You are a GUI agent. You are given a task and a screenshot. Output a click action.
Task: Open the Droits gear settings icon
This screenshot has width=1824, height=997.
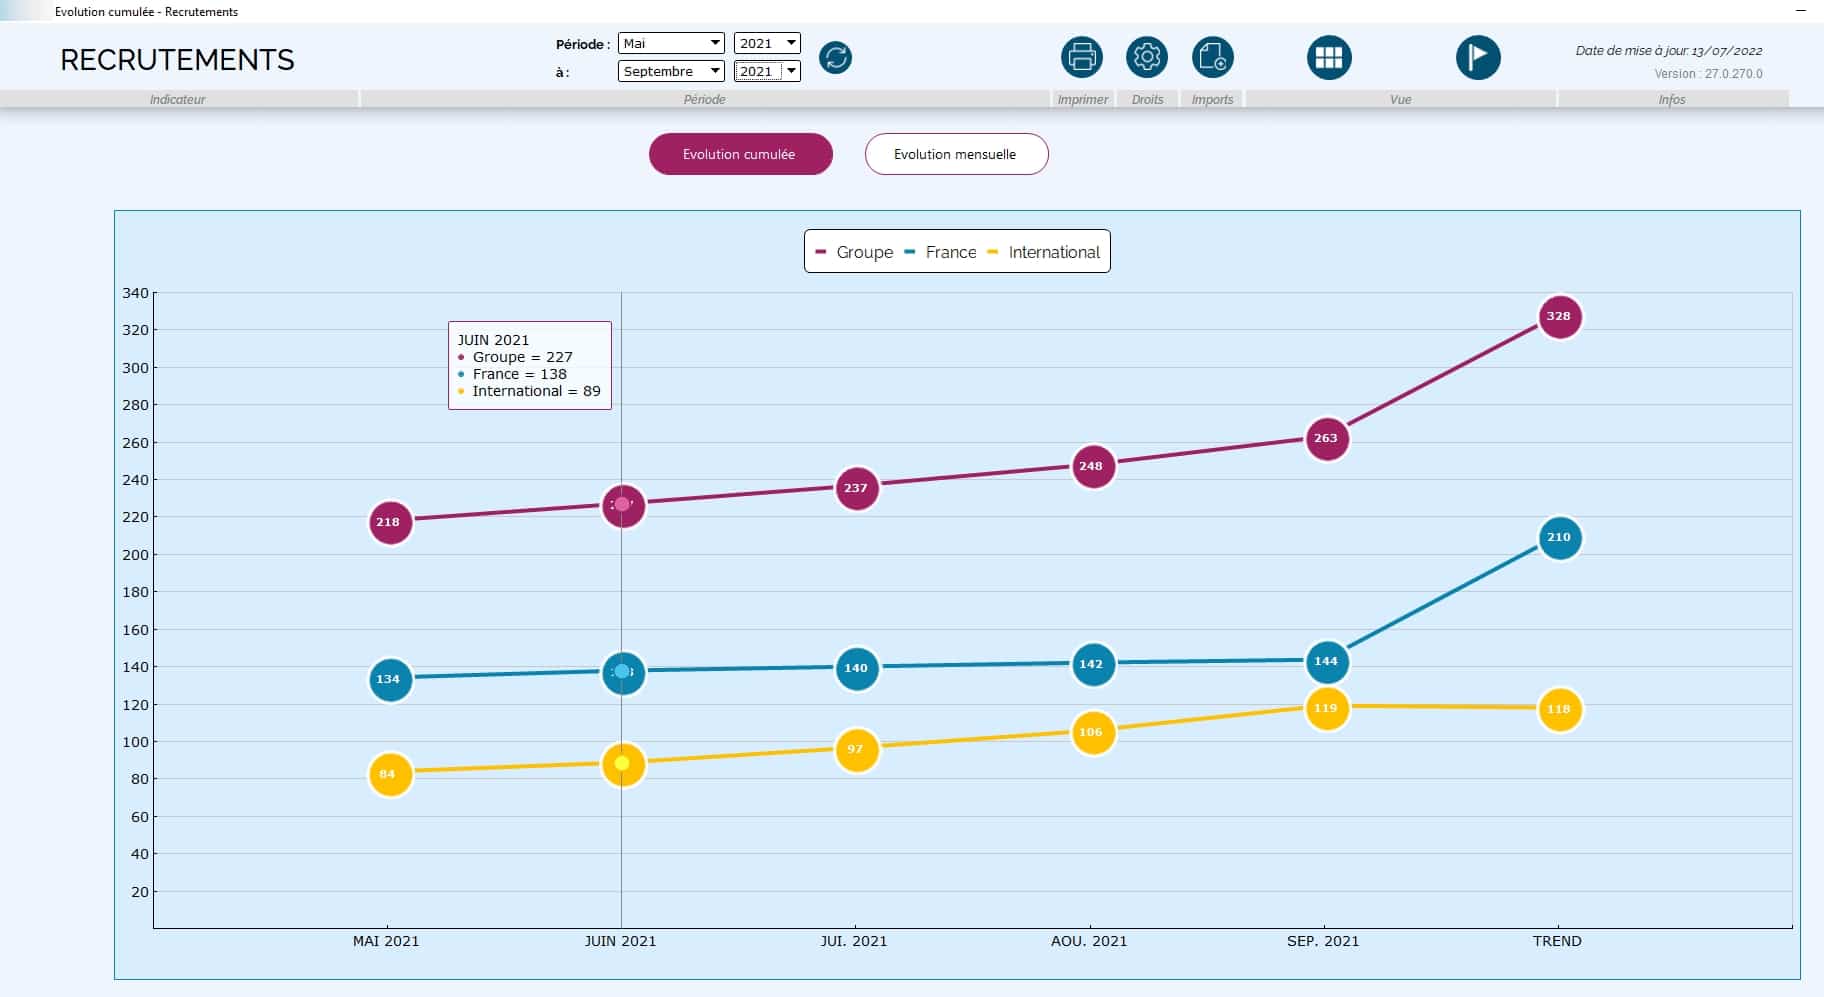pyautogui.click(x=1146, y=57)
